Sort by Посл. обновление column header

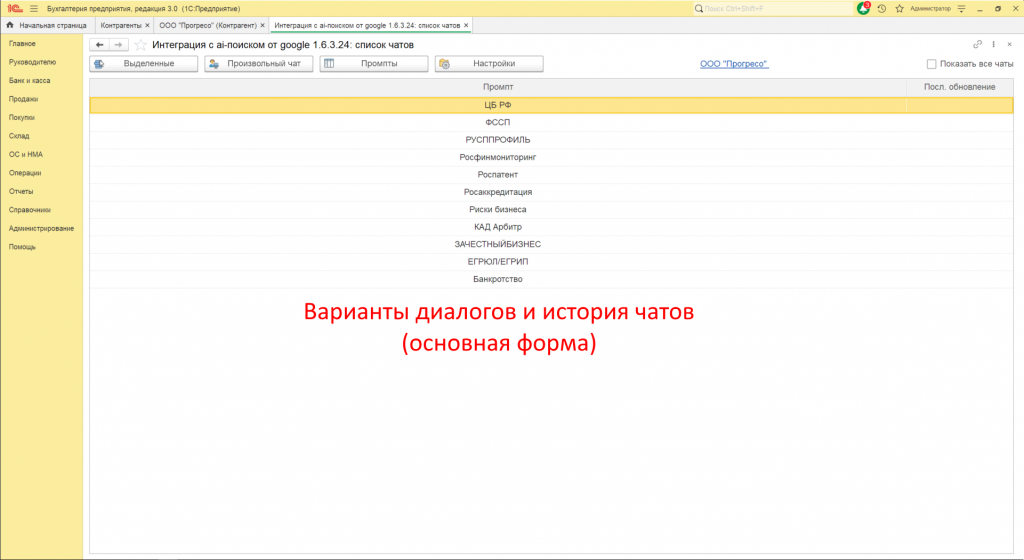click(959, 87)
